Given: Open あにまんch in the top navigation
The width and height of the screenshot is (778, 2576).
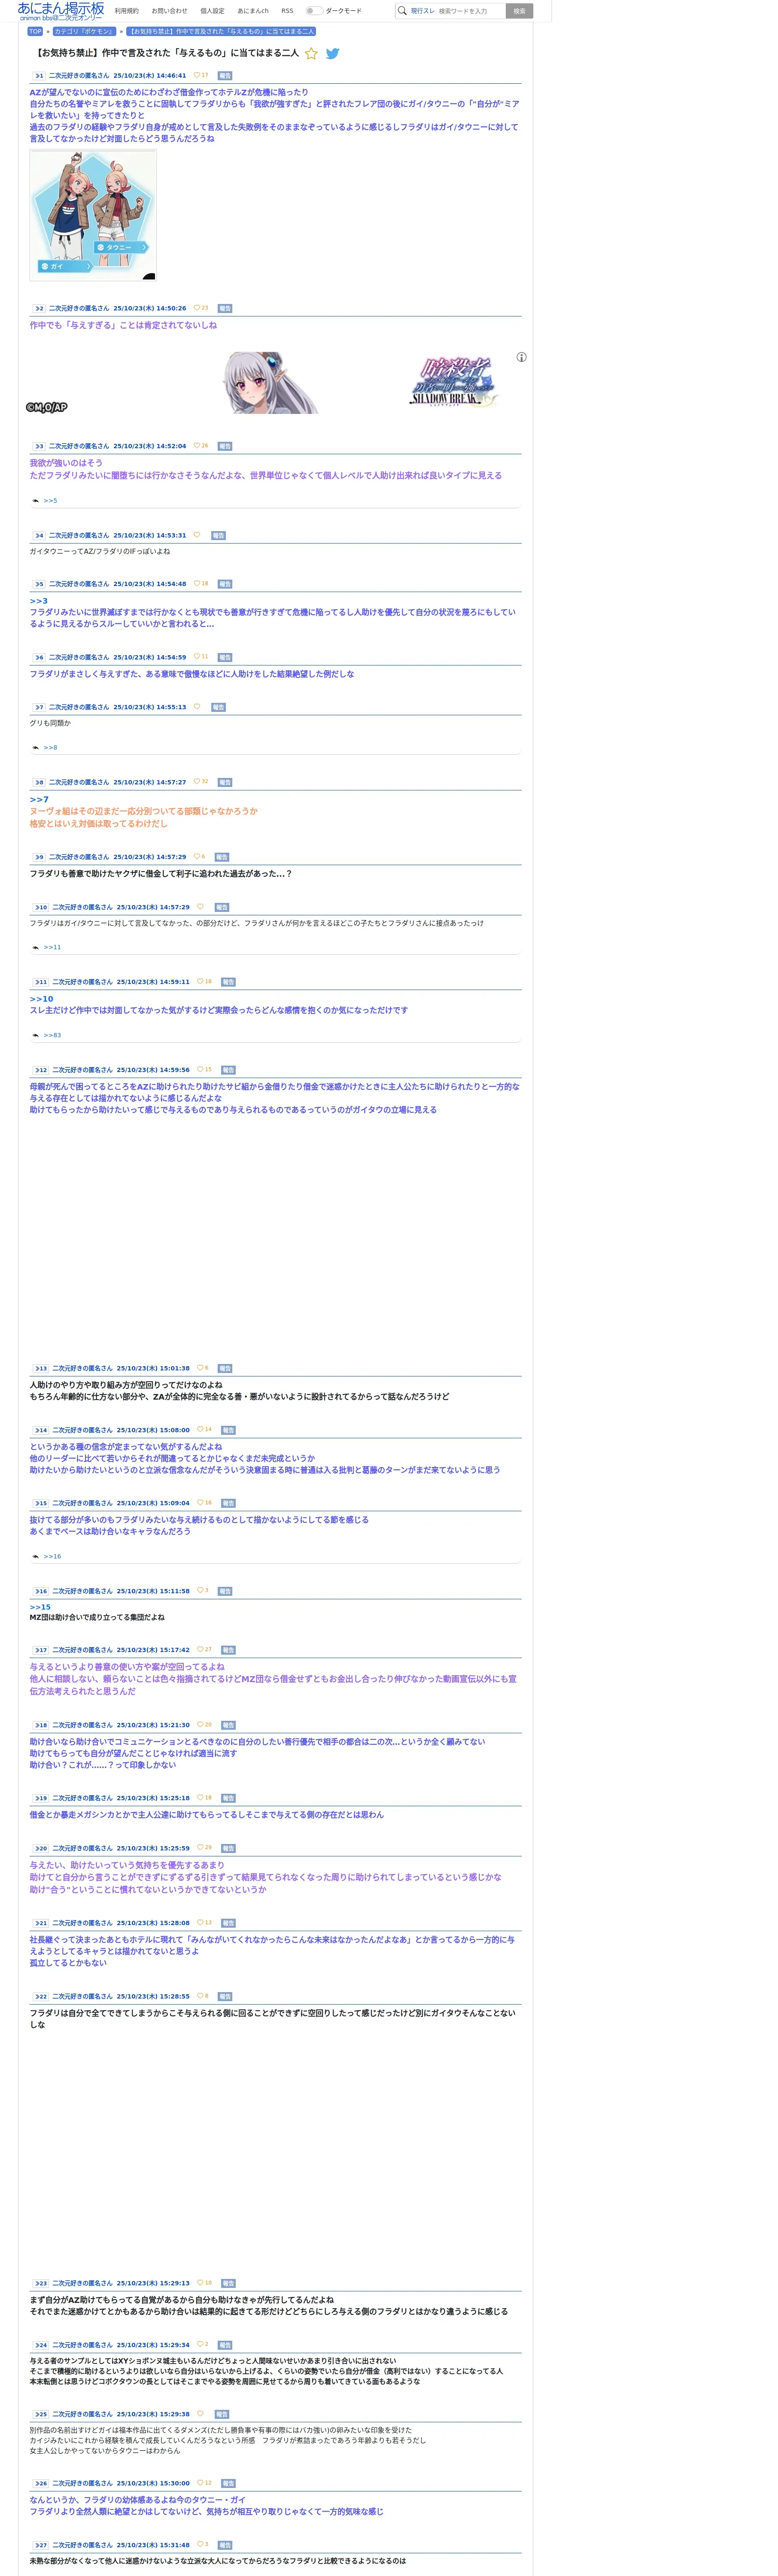Looking at the screenshot, I should [253, 11].
